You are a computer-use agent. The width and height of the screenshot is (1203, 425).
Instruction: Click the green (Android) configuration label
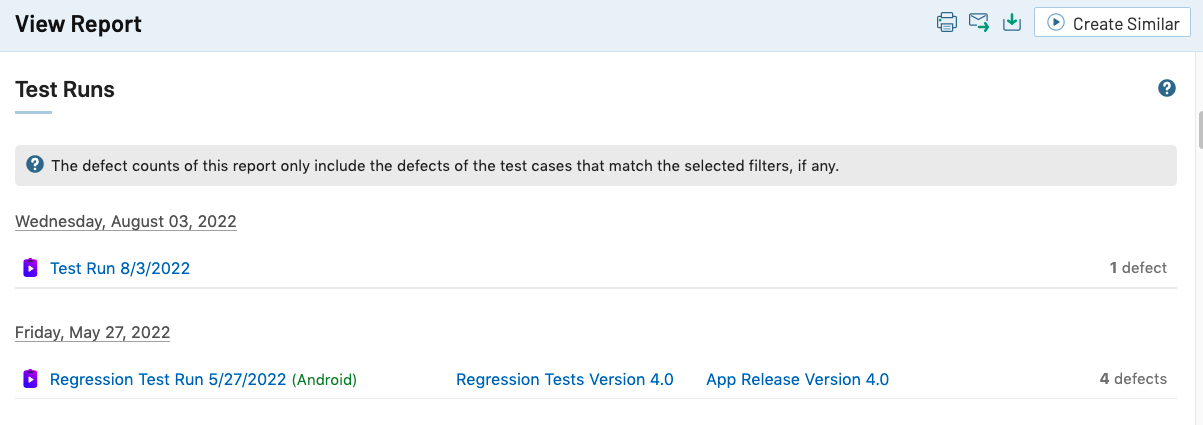[324, 380]
